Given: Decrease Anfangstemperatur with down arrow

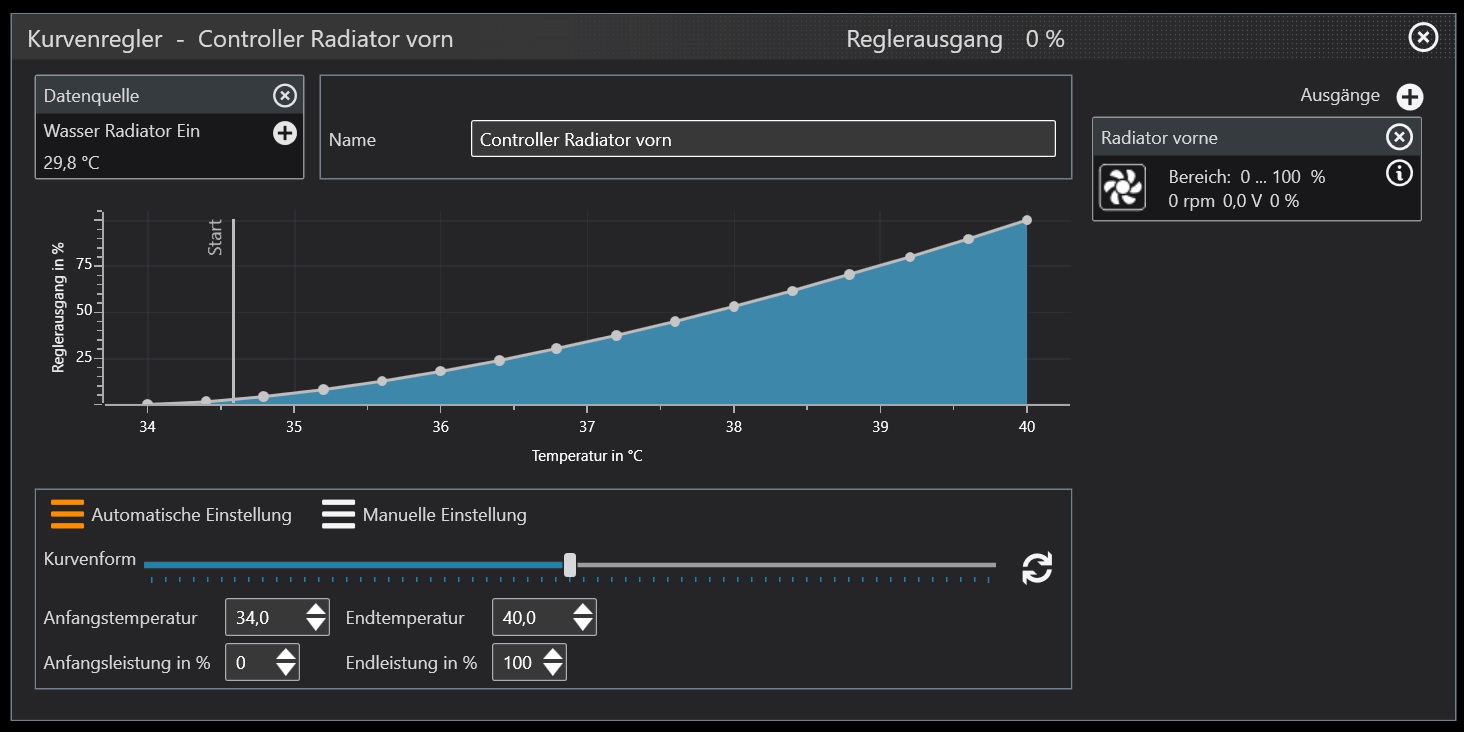Looking at the screenshot, I should pyautogui.click(x=316, y=625).
